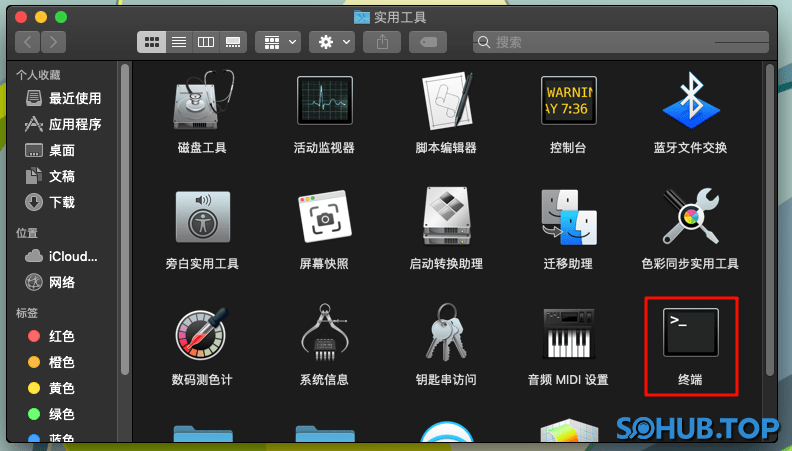Image resolution: width=792 pixels, height=451 pixels.
Task: Click the 搜索 search field
Action: [x=621, y=42]
